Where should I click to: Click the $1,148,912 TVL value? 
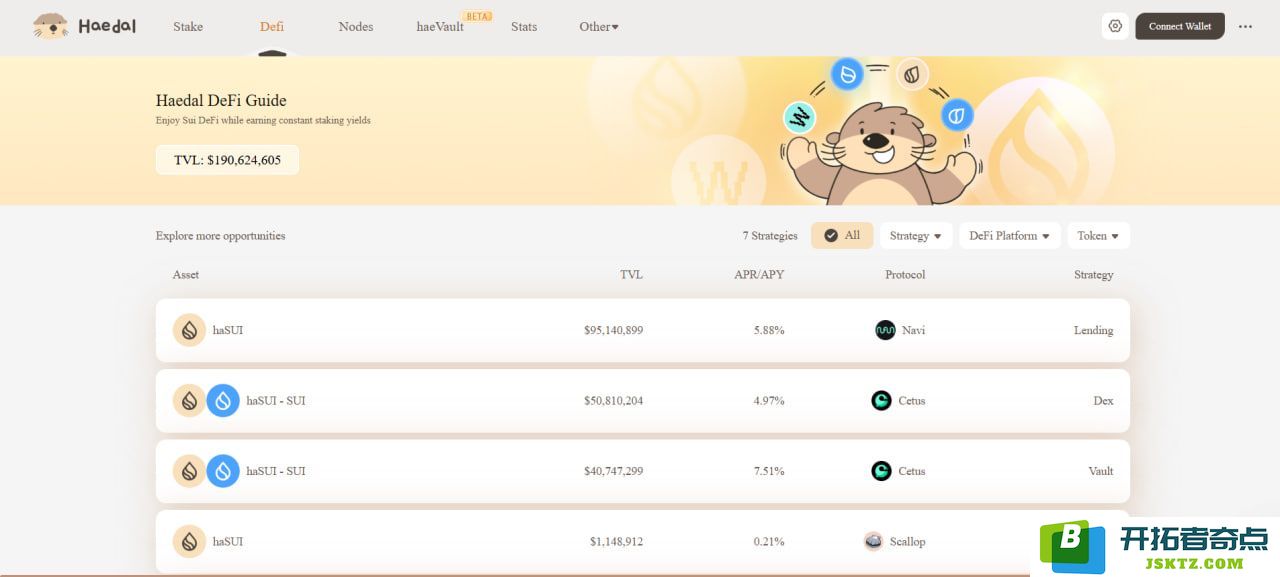[617, 541]
